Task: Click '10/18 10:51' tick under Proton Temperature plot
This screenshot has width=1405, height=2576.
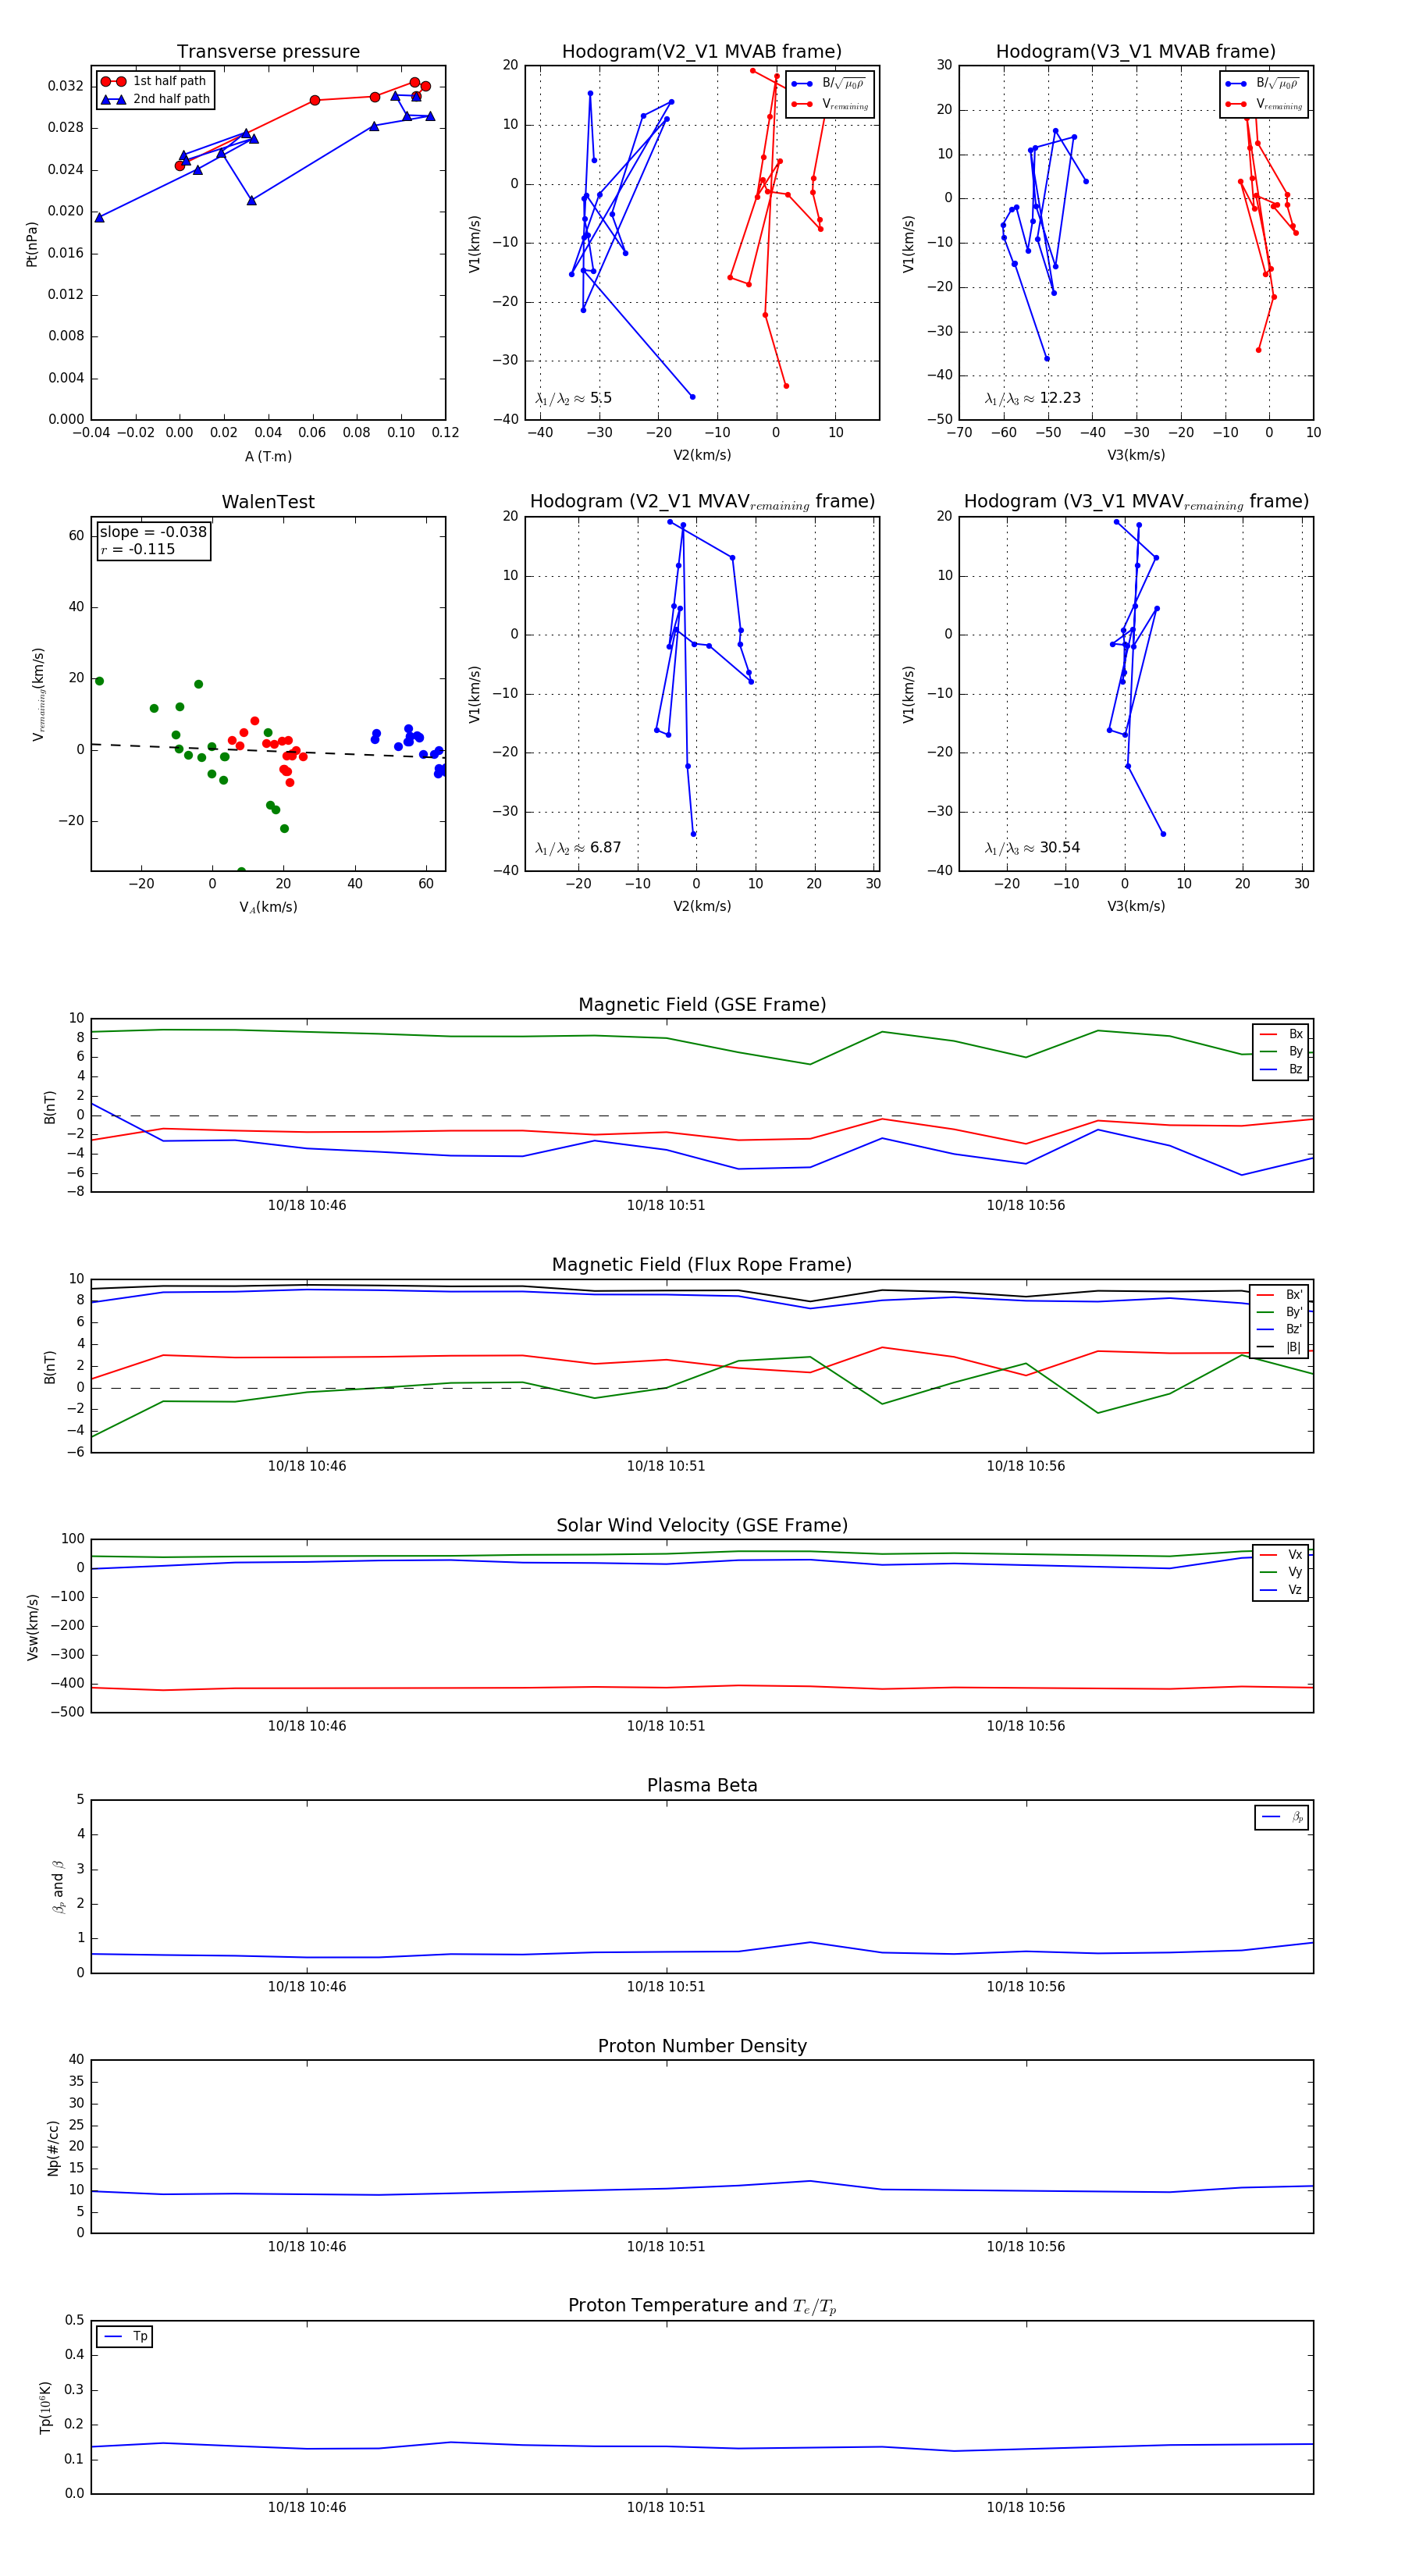Action: click(x=666, y=2507)
